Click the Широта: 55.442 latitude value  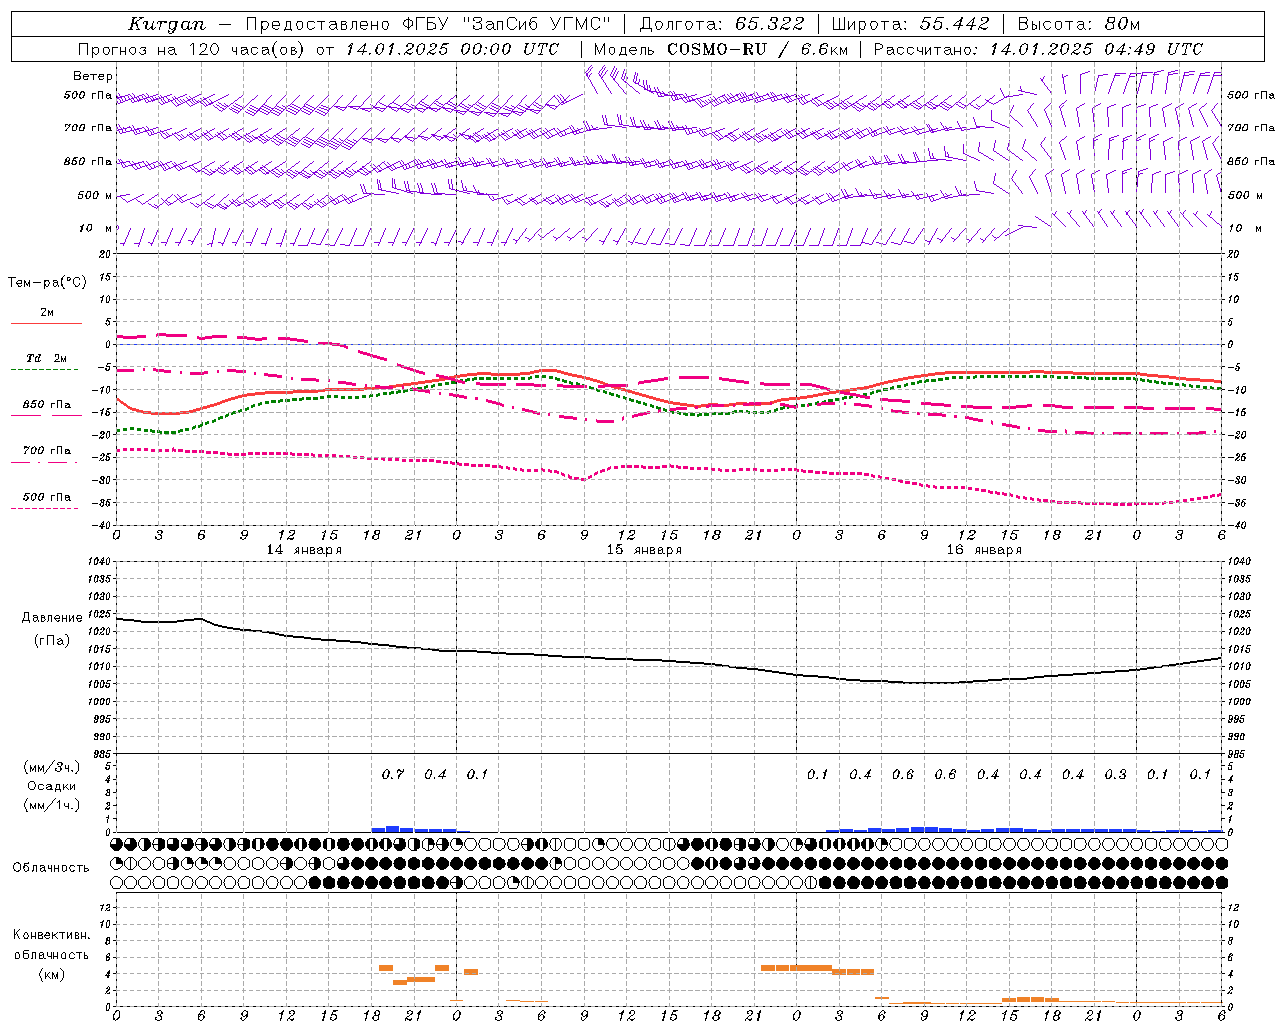tap(910, 24)
